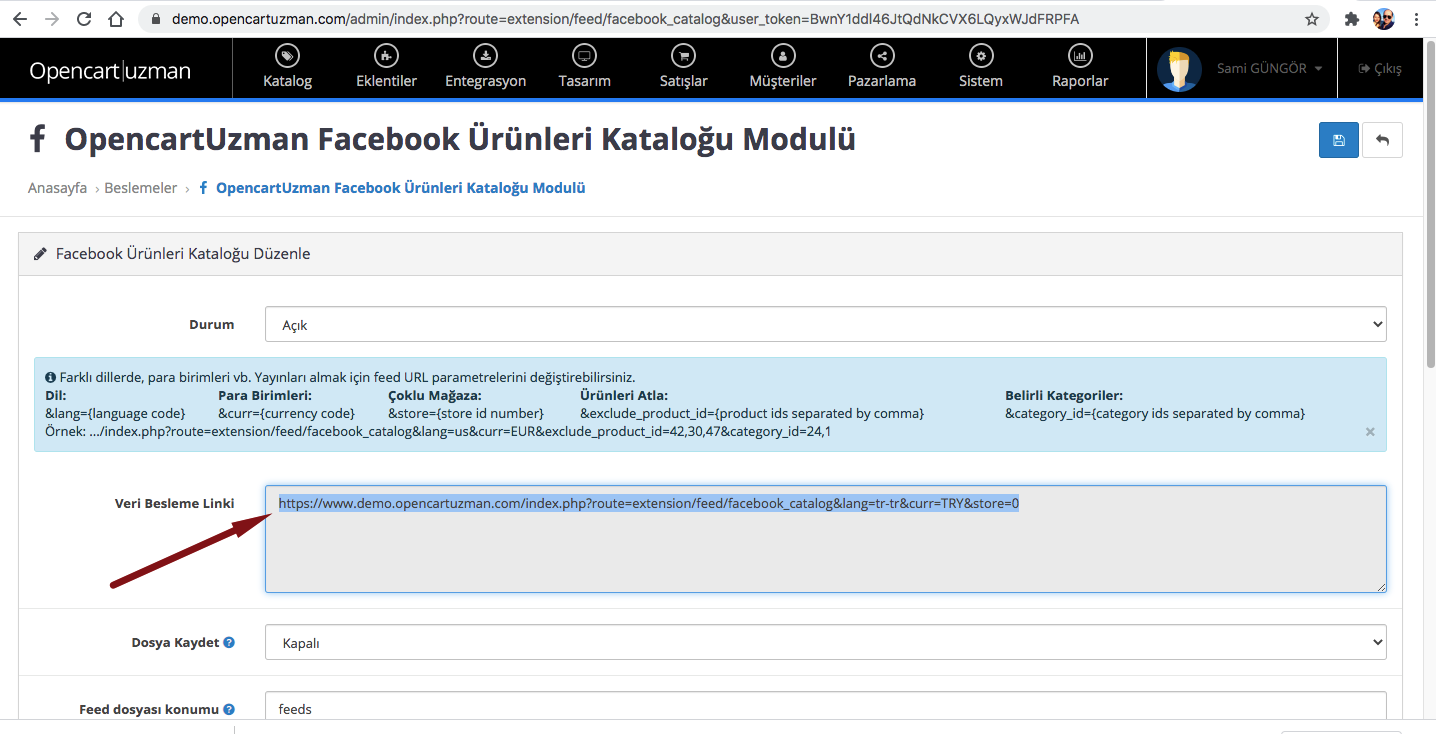Save settings with blue floppy button
The image size is (1436, 734).
[1338, 140]
